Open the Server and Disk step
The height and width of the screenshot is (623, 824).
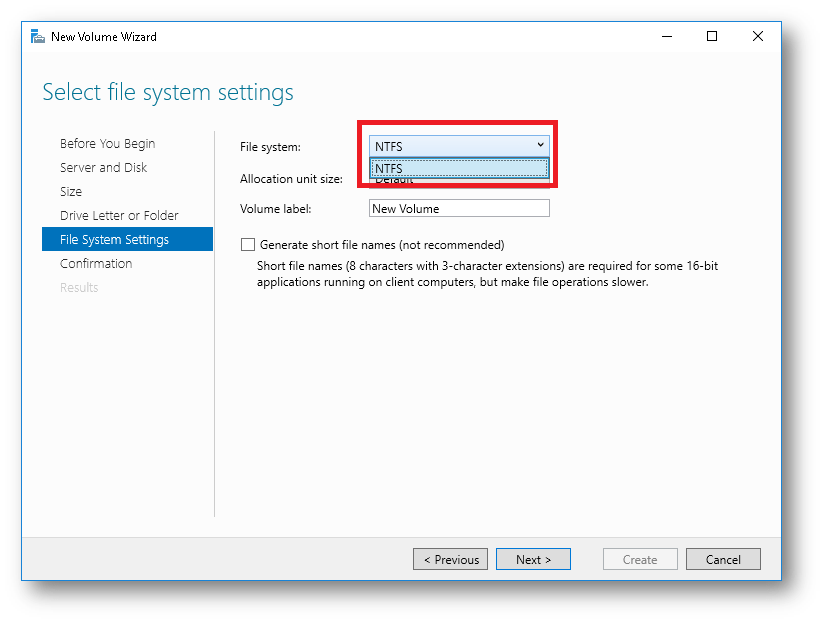pos(103,167)
